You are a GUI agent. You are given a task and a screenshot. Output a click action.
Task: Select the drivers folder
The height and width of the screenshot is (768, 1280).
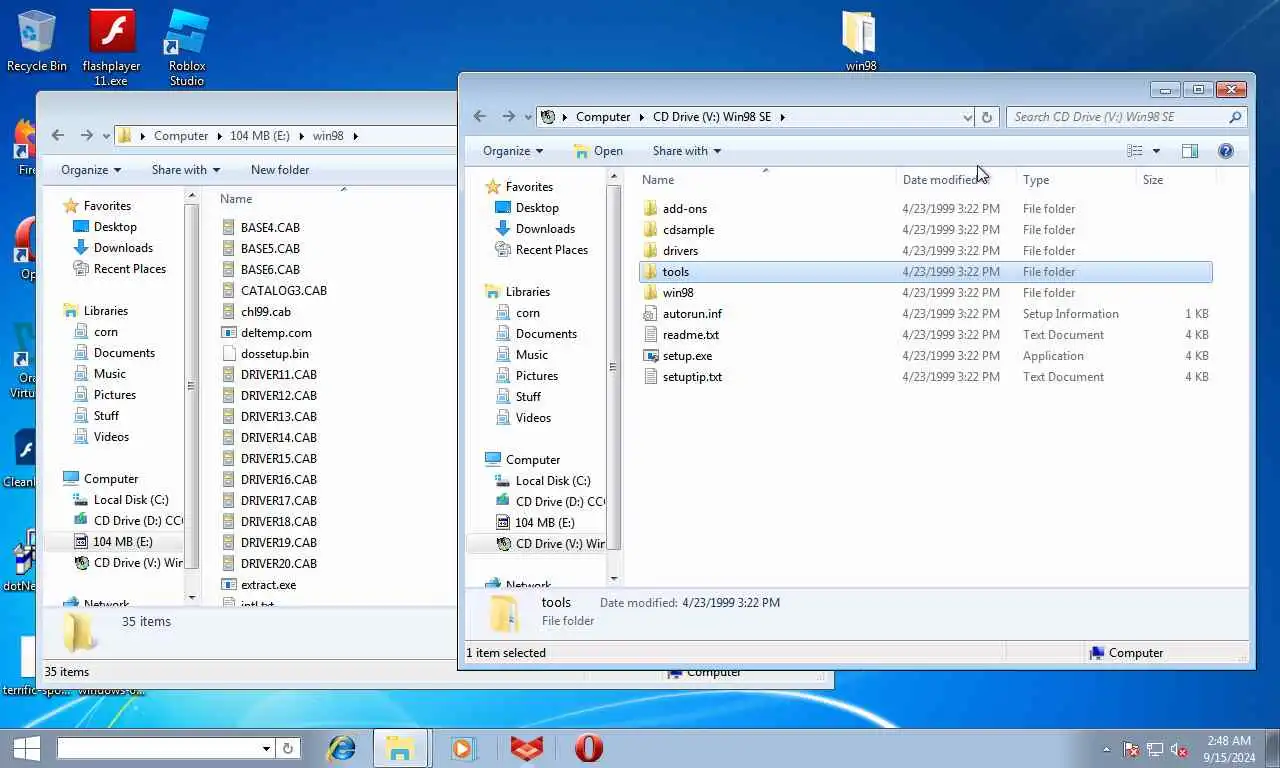pos(680,251)
